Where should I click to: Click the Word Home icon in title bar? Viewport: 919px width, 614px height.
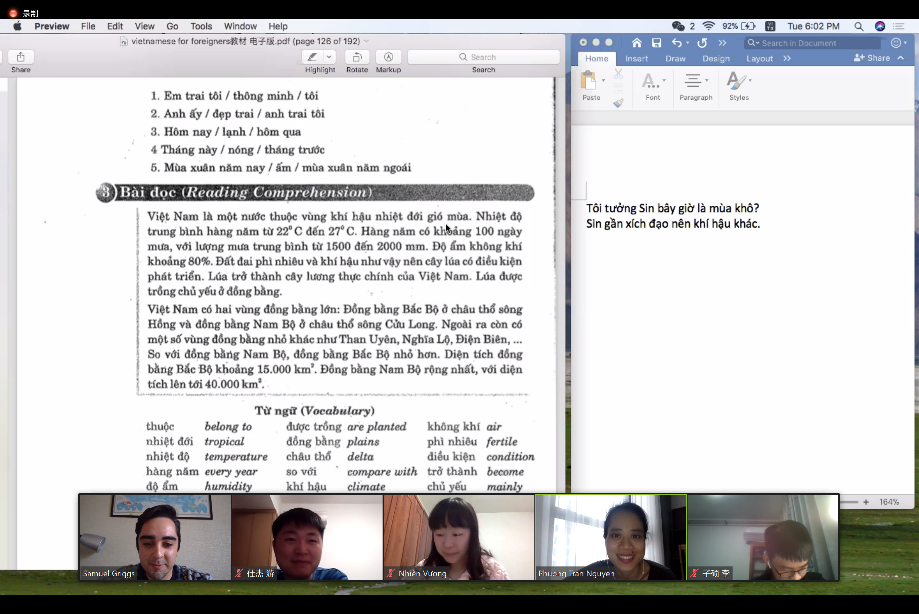(636, 43)
